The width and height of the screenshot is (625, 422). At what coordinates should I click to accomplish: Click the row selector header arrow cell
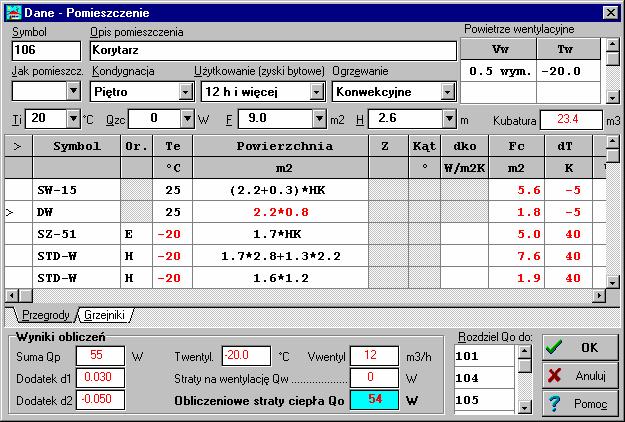(x=19, y=146)
